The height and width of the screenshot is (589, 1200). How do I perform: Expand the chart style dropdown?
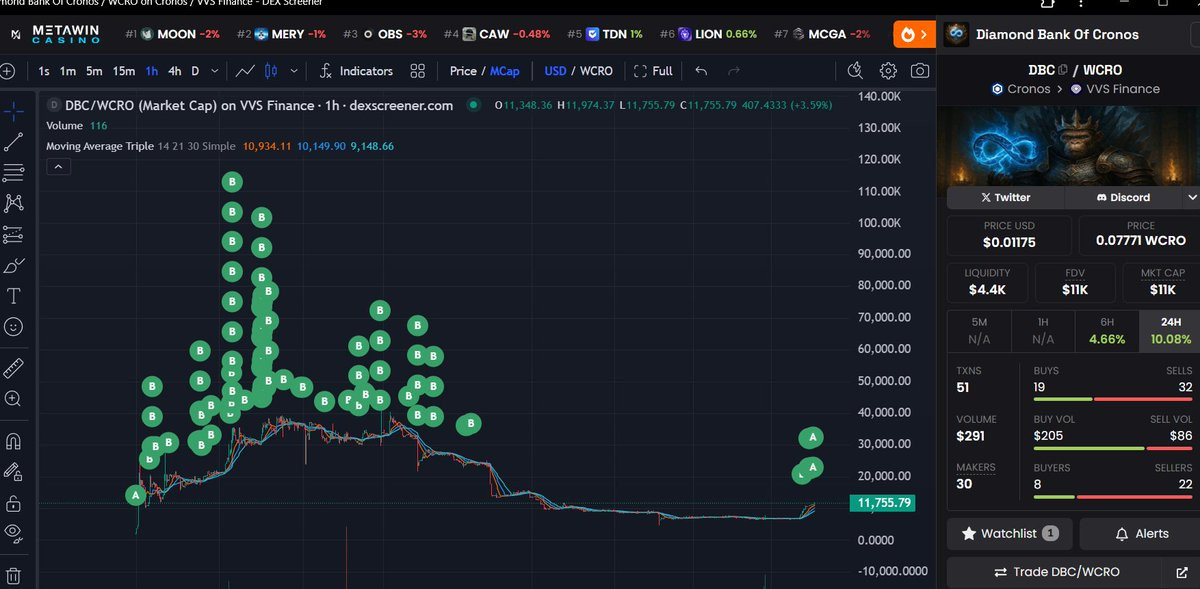[294, 71]
